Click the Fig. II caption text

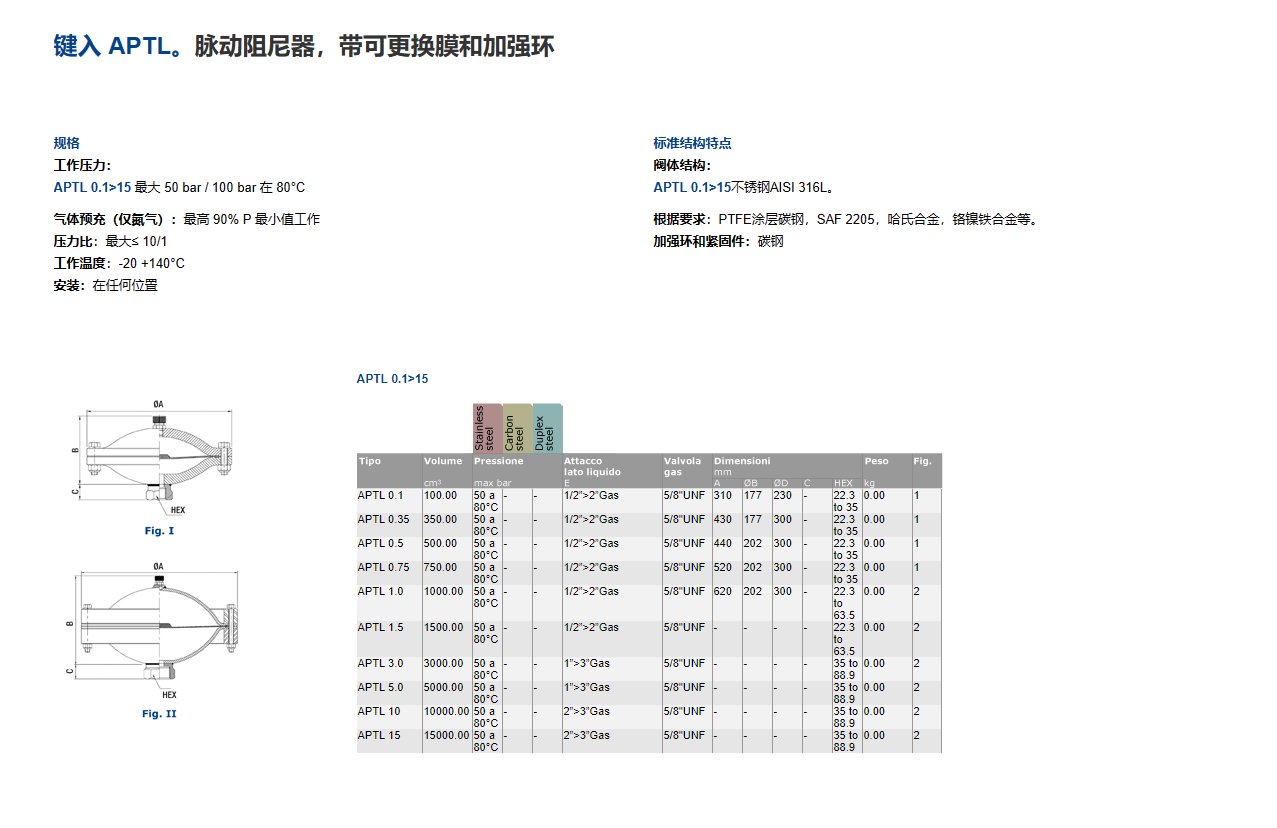(158, 714)
